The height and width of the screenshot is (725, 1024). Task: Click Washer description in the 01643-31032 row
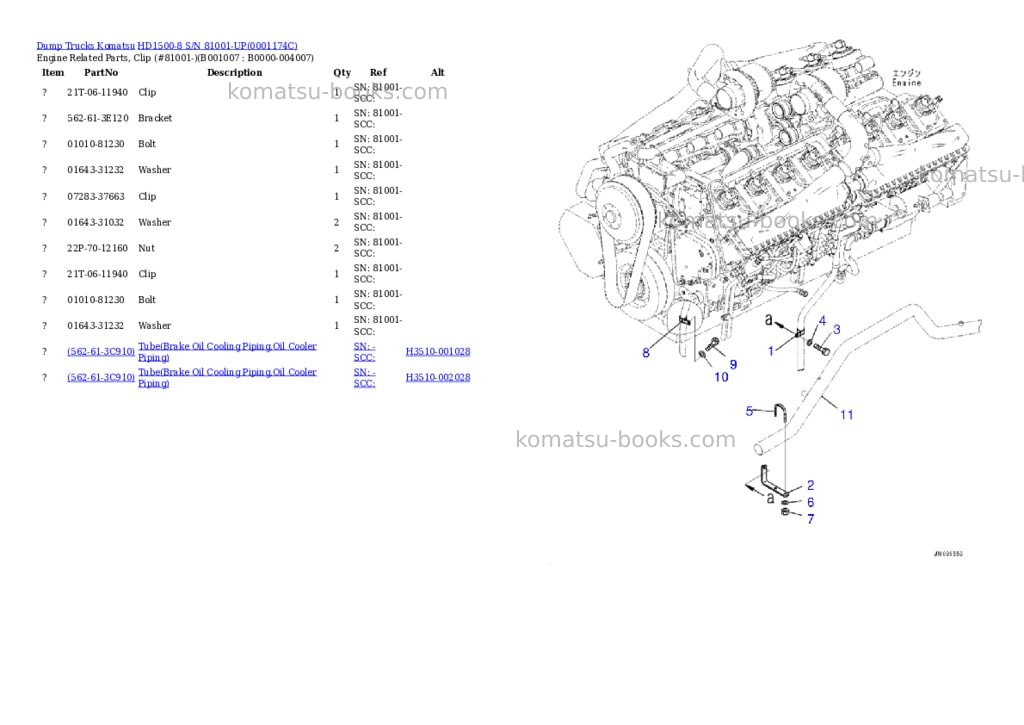click(x=154, y=222)
